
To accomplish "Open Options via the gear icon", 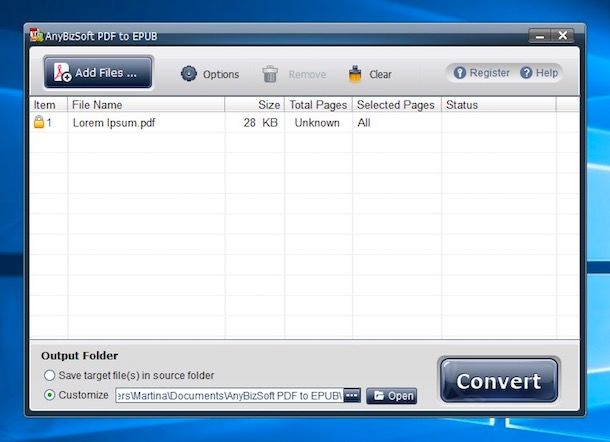I will click(x=189, y=74).
